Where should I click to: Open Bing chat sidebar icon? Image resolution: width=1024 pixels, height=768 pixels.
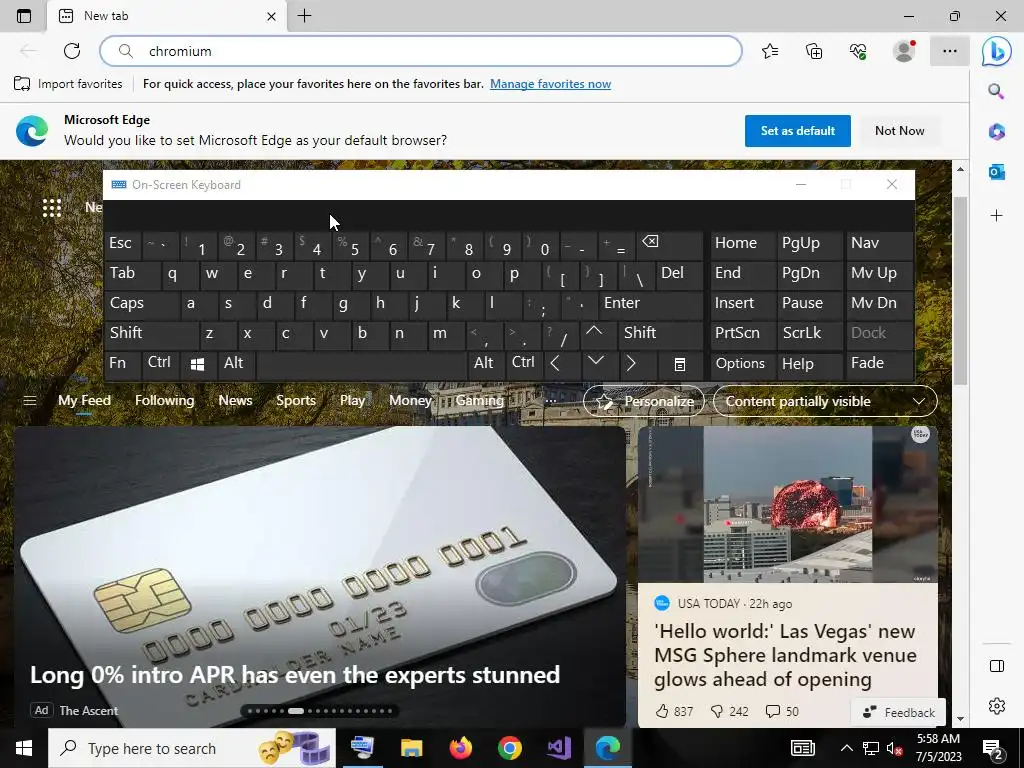coord(997,51)
